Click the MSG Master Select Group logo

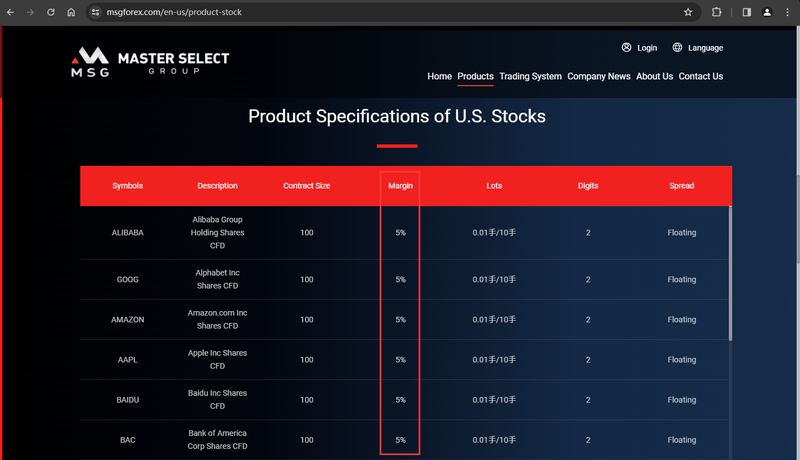pos(150,62)
